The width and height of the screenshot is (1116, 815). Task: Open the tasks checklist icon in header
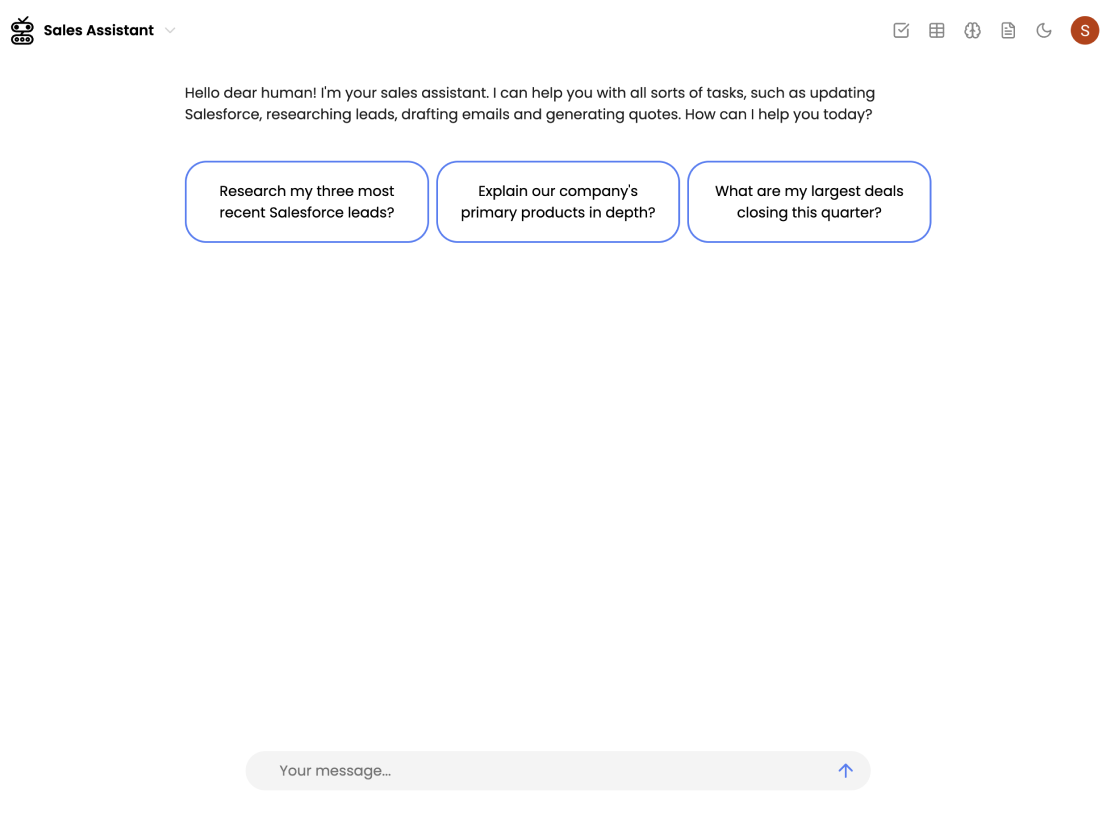[x=901, y=30]
